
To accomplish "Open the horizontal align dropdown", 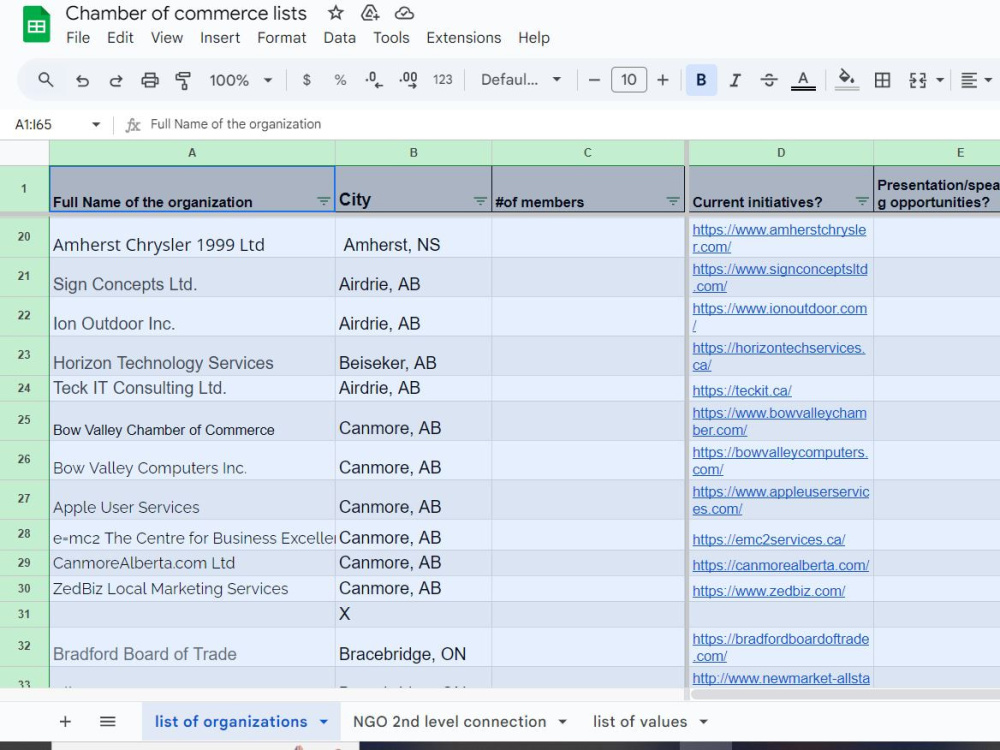I will 976,80.
